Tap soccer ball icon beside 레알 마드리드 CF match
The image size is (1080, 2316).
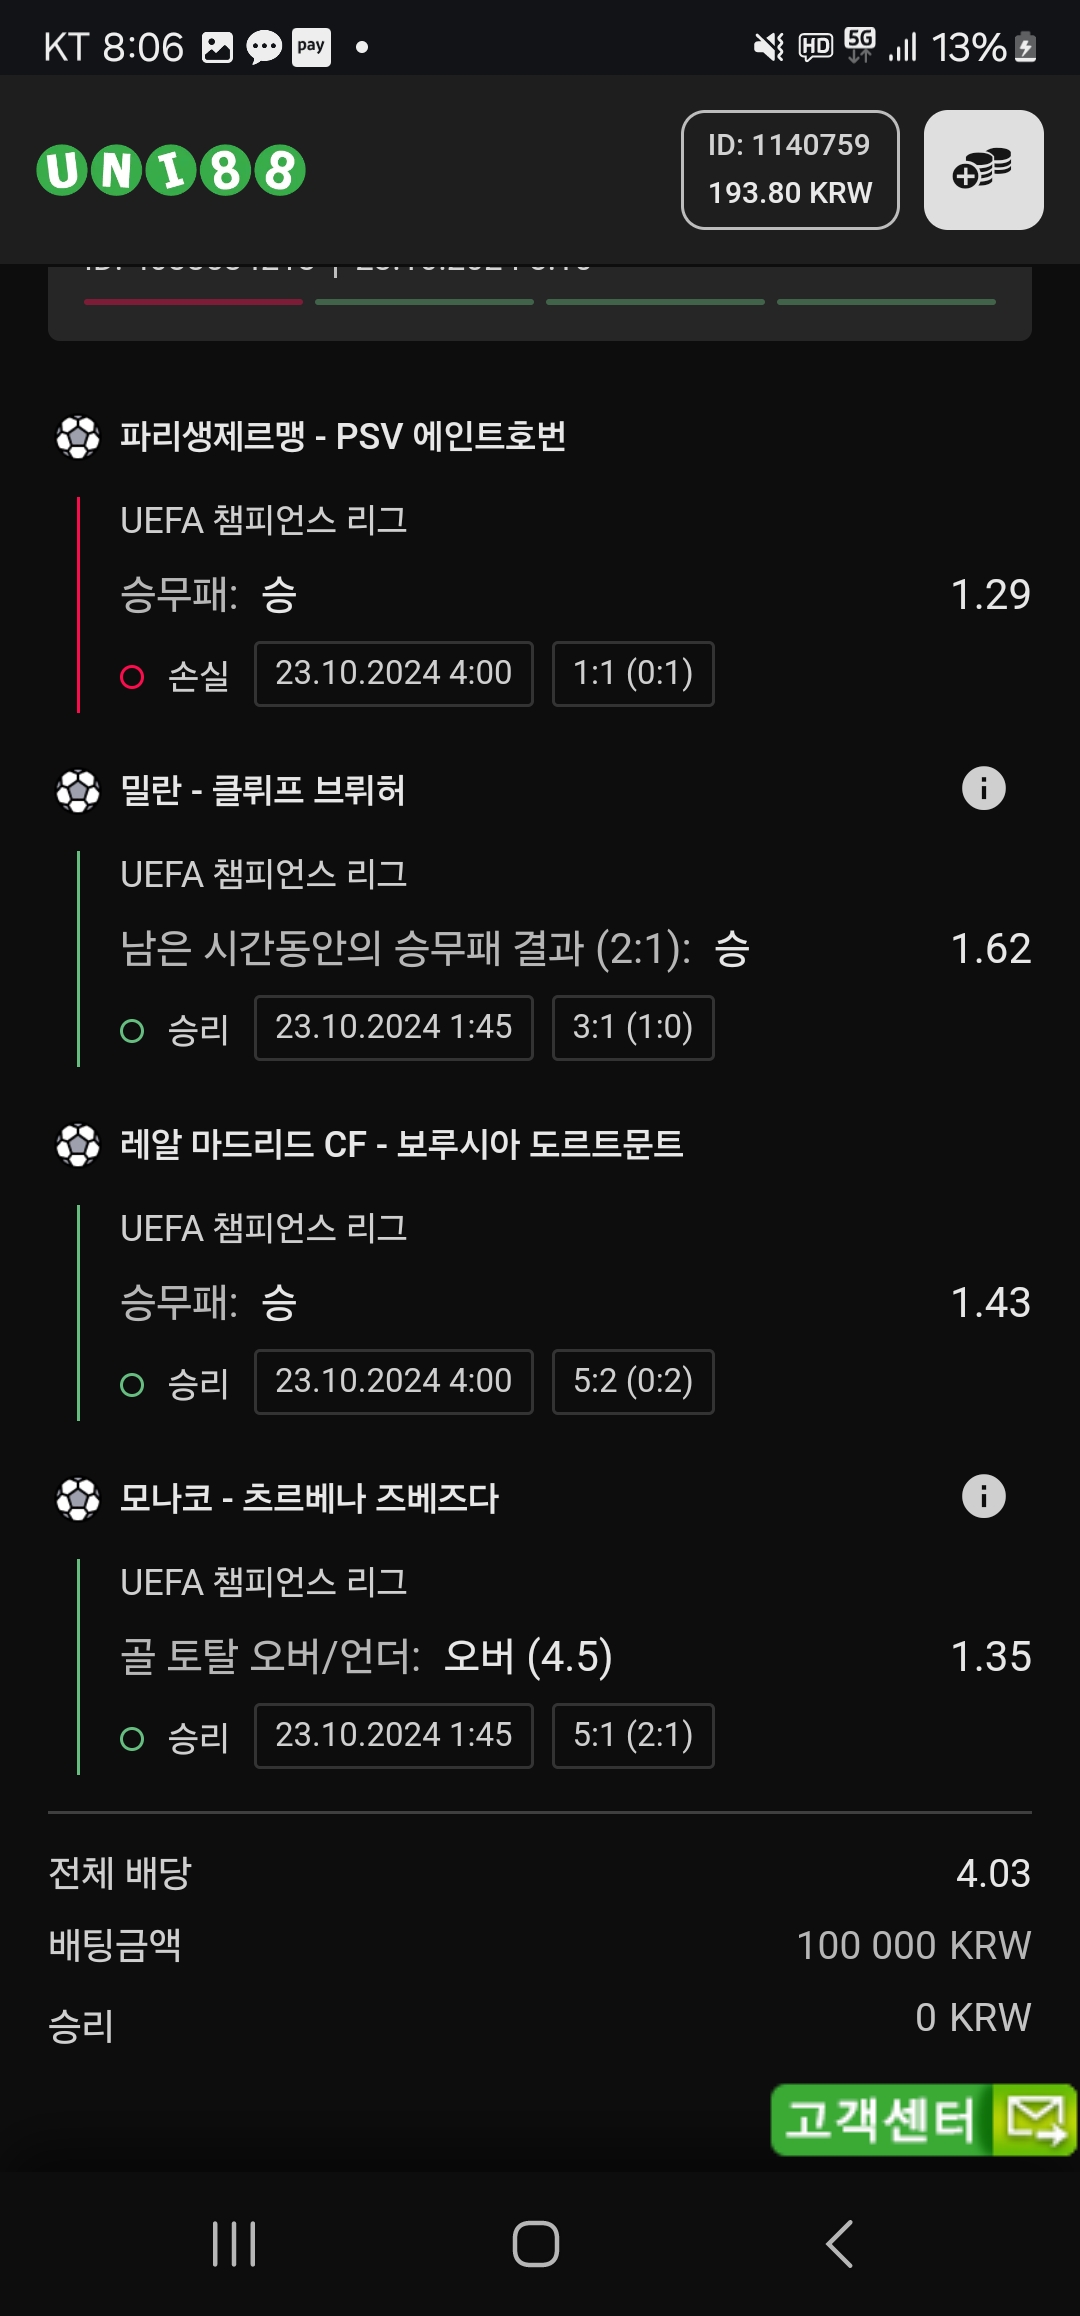78,1145
